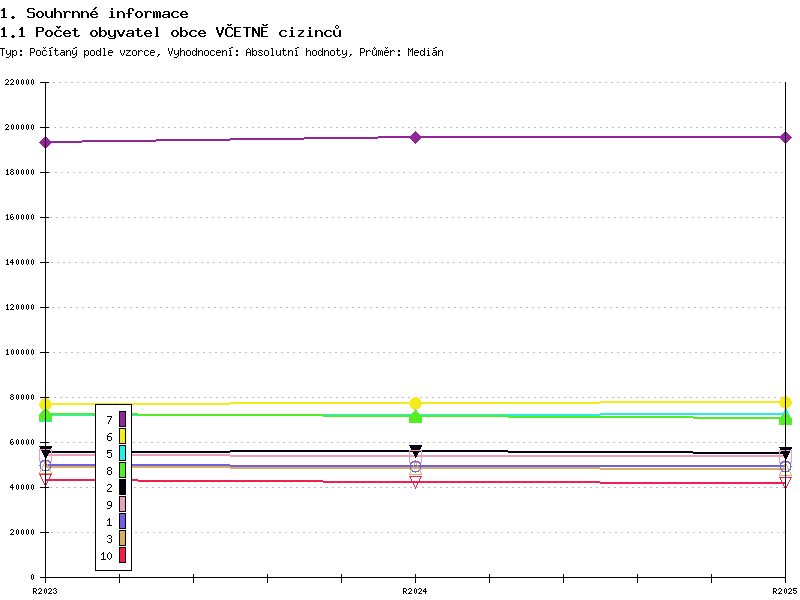Click the purple diamond marker at R2024

coord(415,137)
